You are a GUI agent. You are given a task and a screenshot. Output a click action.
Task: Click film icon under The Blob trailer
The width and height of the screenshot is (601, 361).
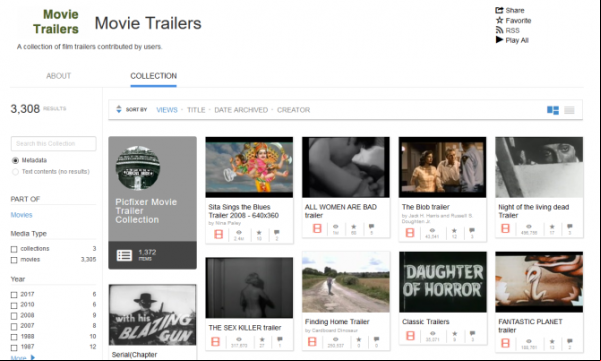(410, 233)
